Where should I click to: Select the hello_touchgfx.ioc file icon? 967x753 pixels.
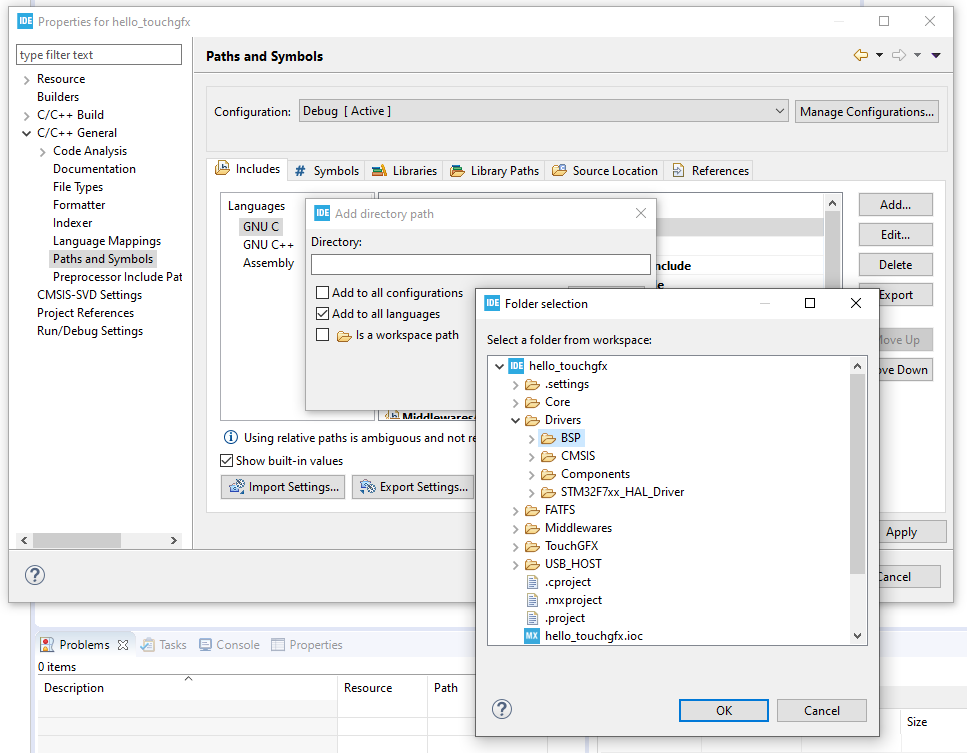[532, 636]
